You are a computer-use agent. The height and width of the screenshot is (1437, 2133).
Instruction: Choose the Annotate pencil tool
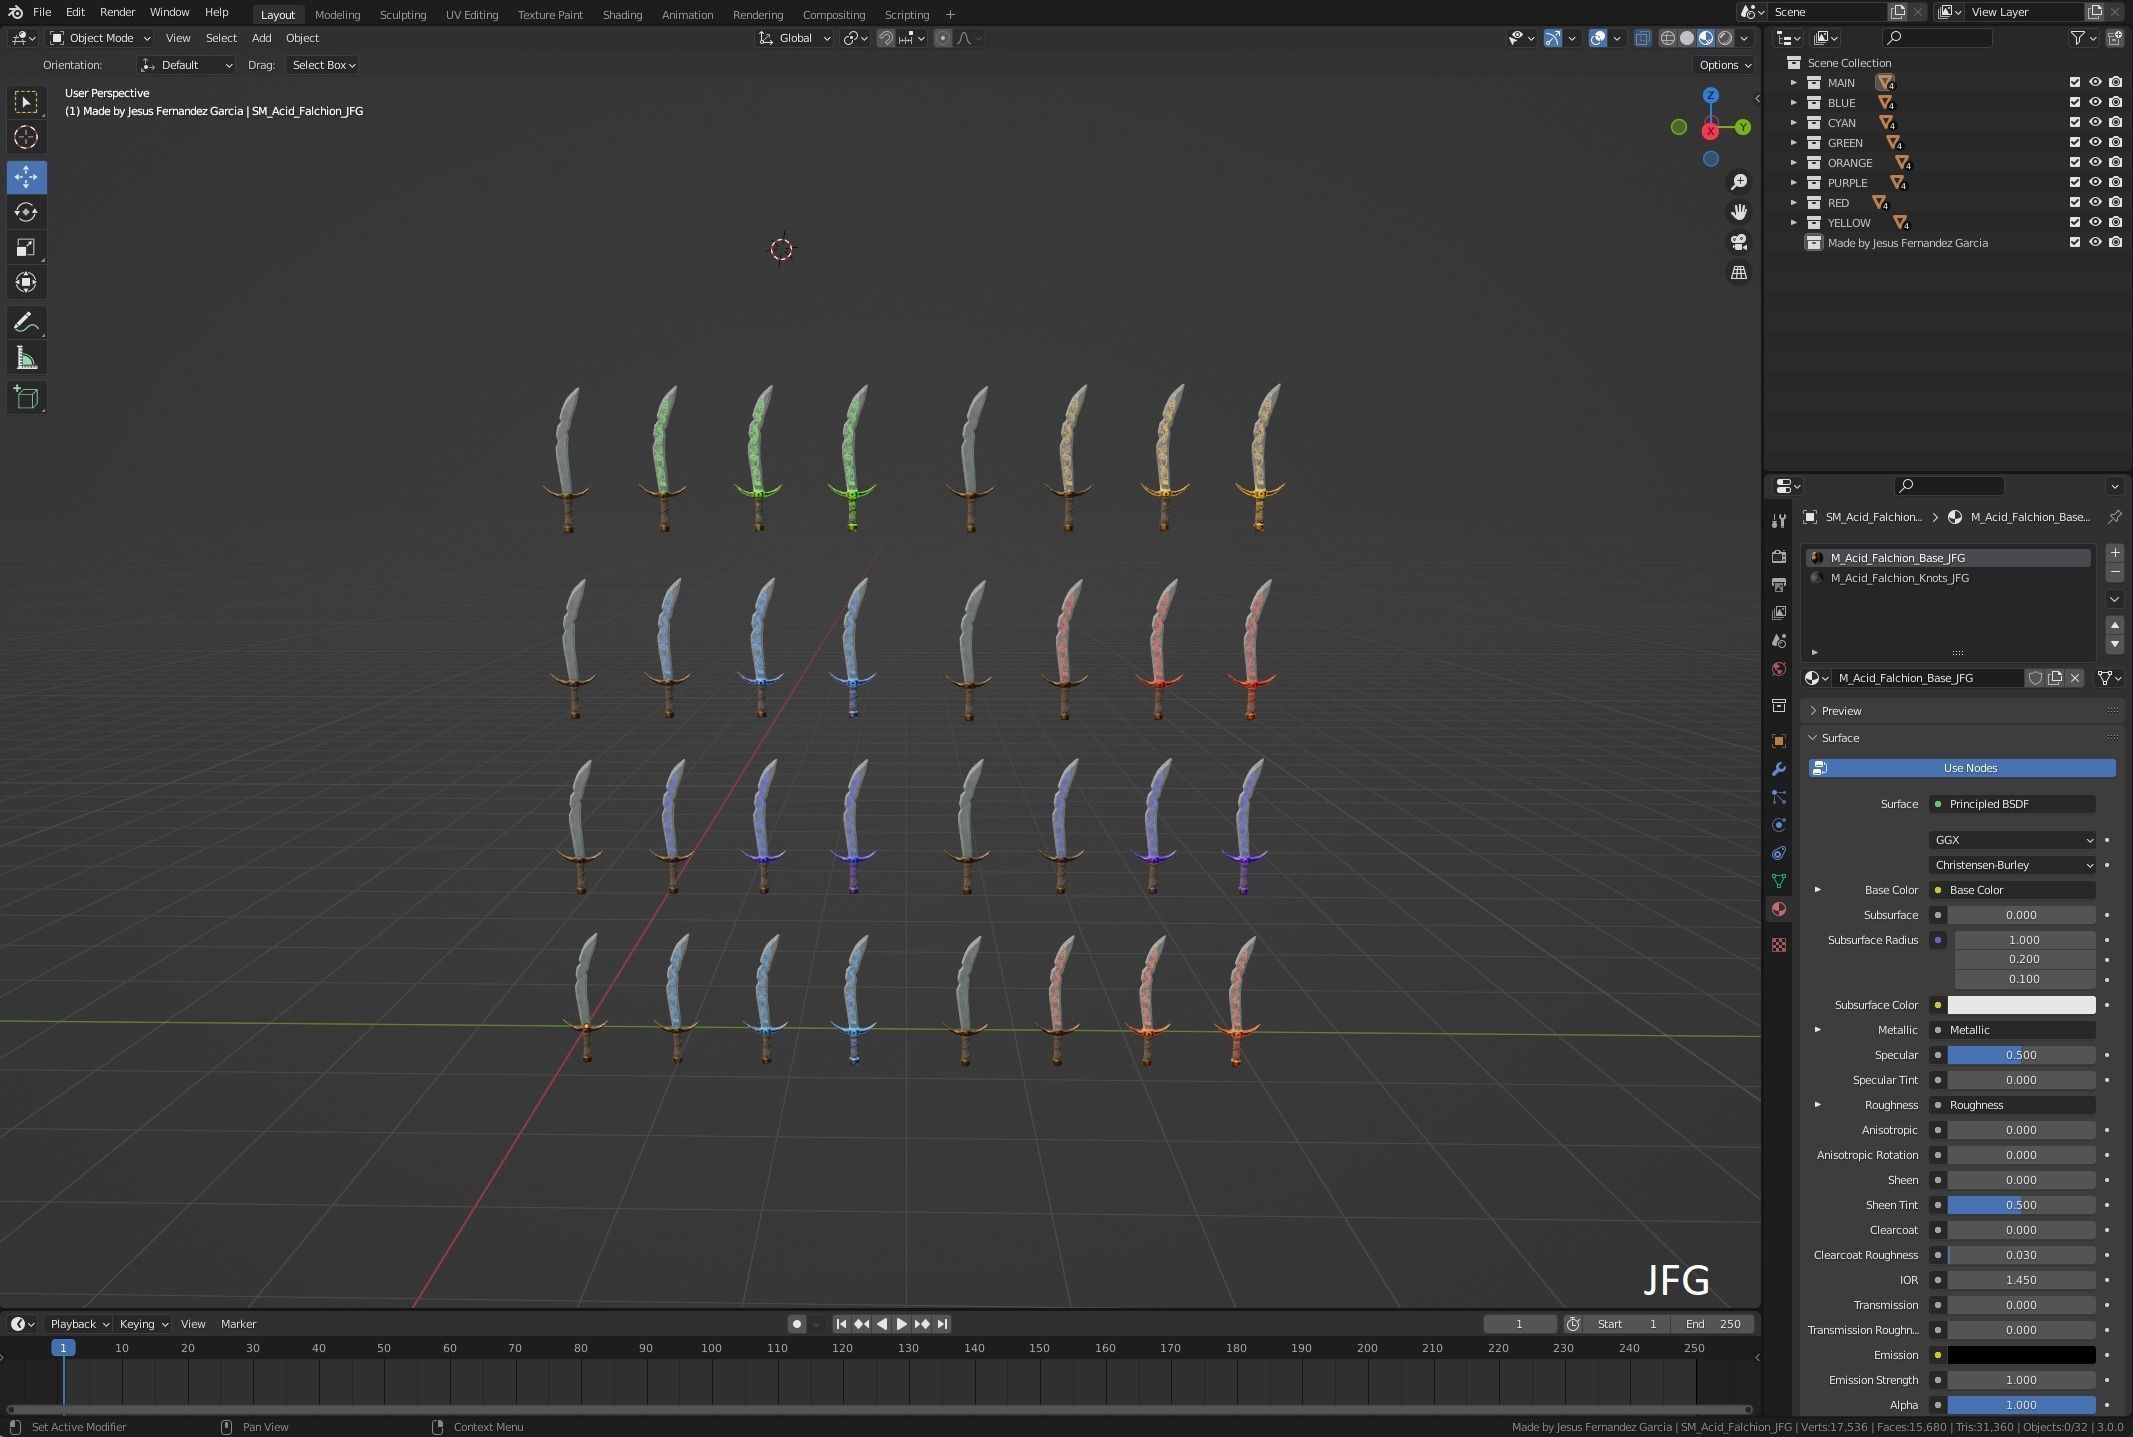click(26, 322)
